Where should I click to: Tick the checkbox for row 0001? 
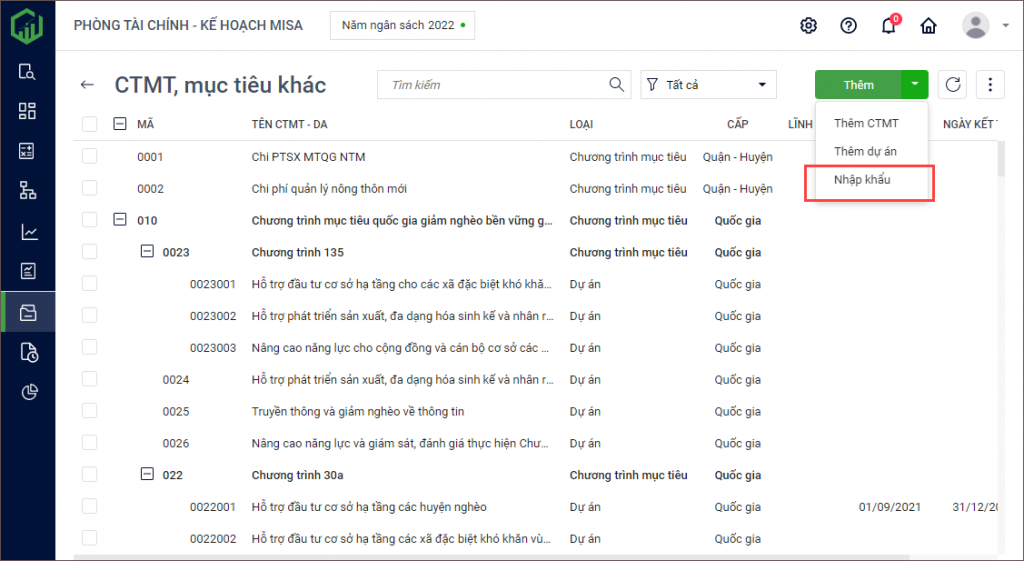(90, 157)
